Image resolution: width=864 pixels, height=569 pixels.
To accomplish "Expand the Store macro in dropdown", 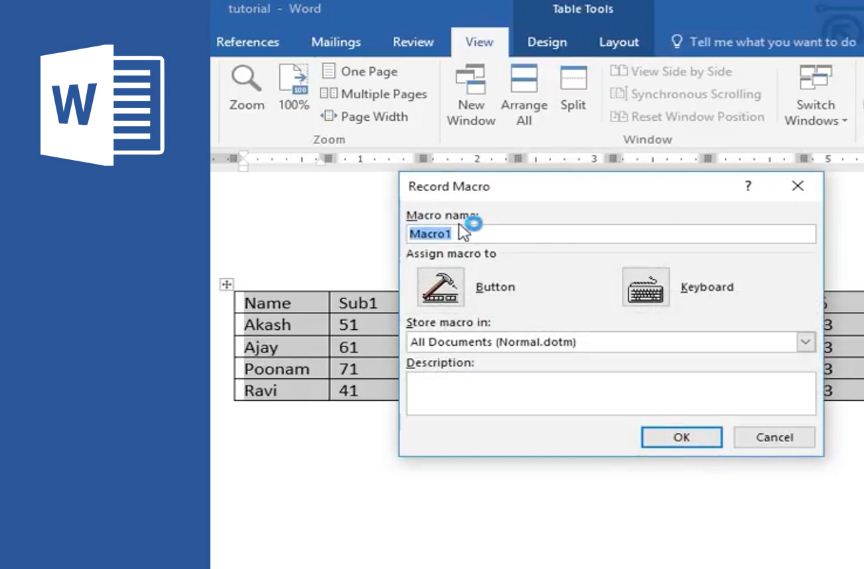I will (806, 342).
